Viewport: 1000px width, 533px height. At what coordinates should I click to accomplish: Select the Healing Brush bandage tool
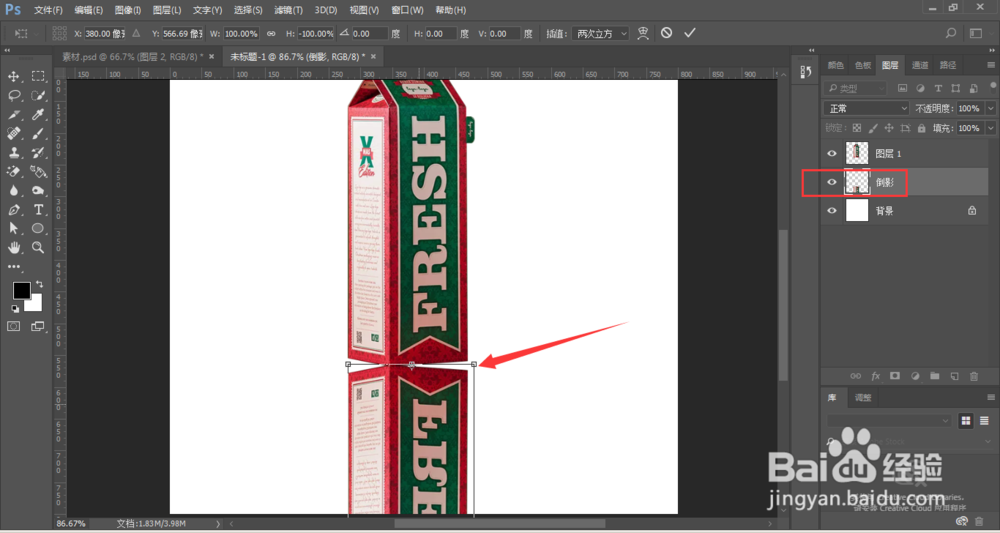[x=13, y=134]
